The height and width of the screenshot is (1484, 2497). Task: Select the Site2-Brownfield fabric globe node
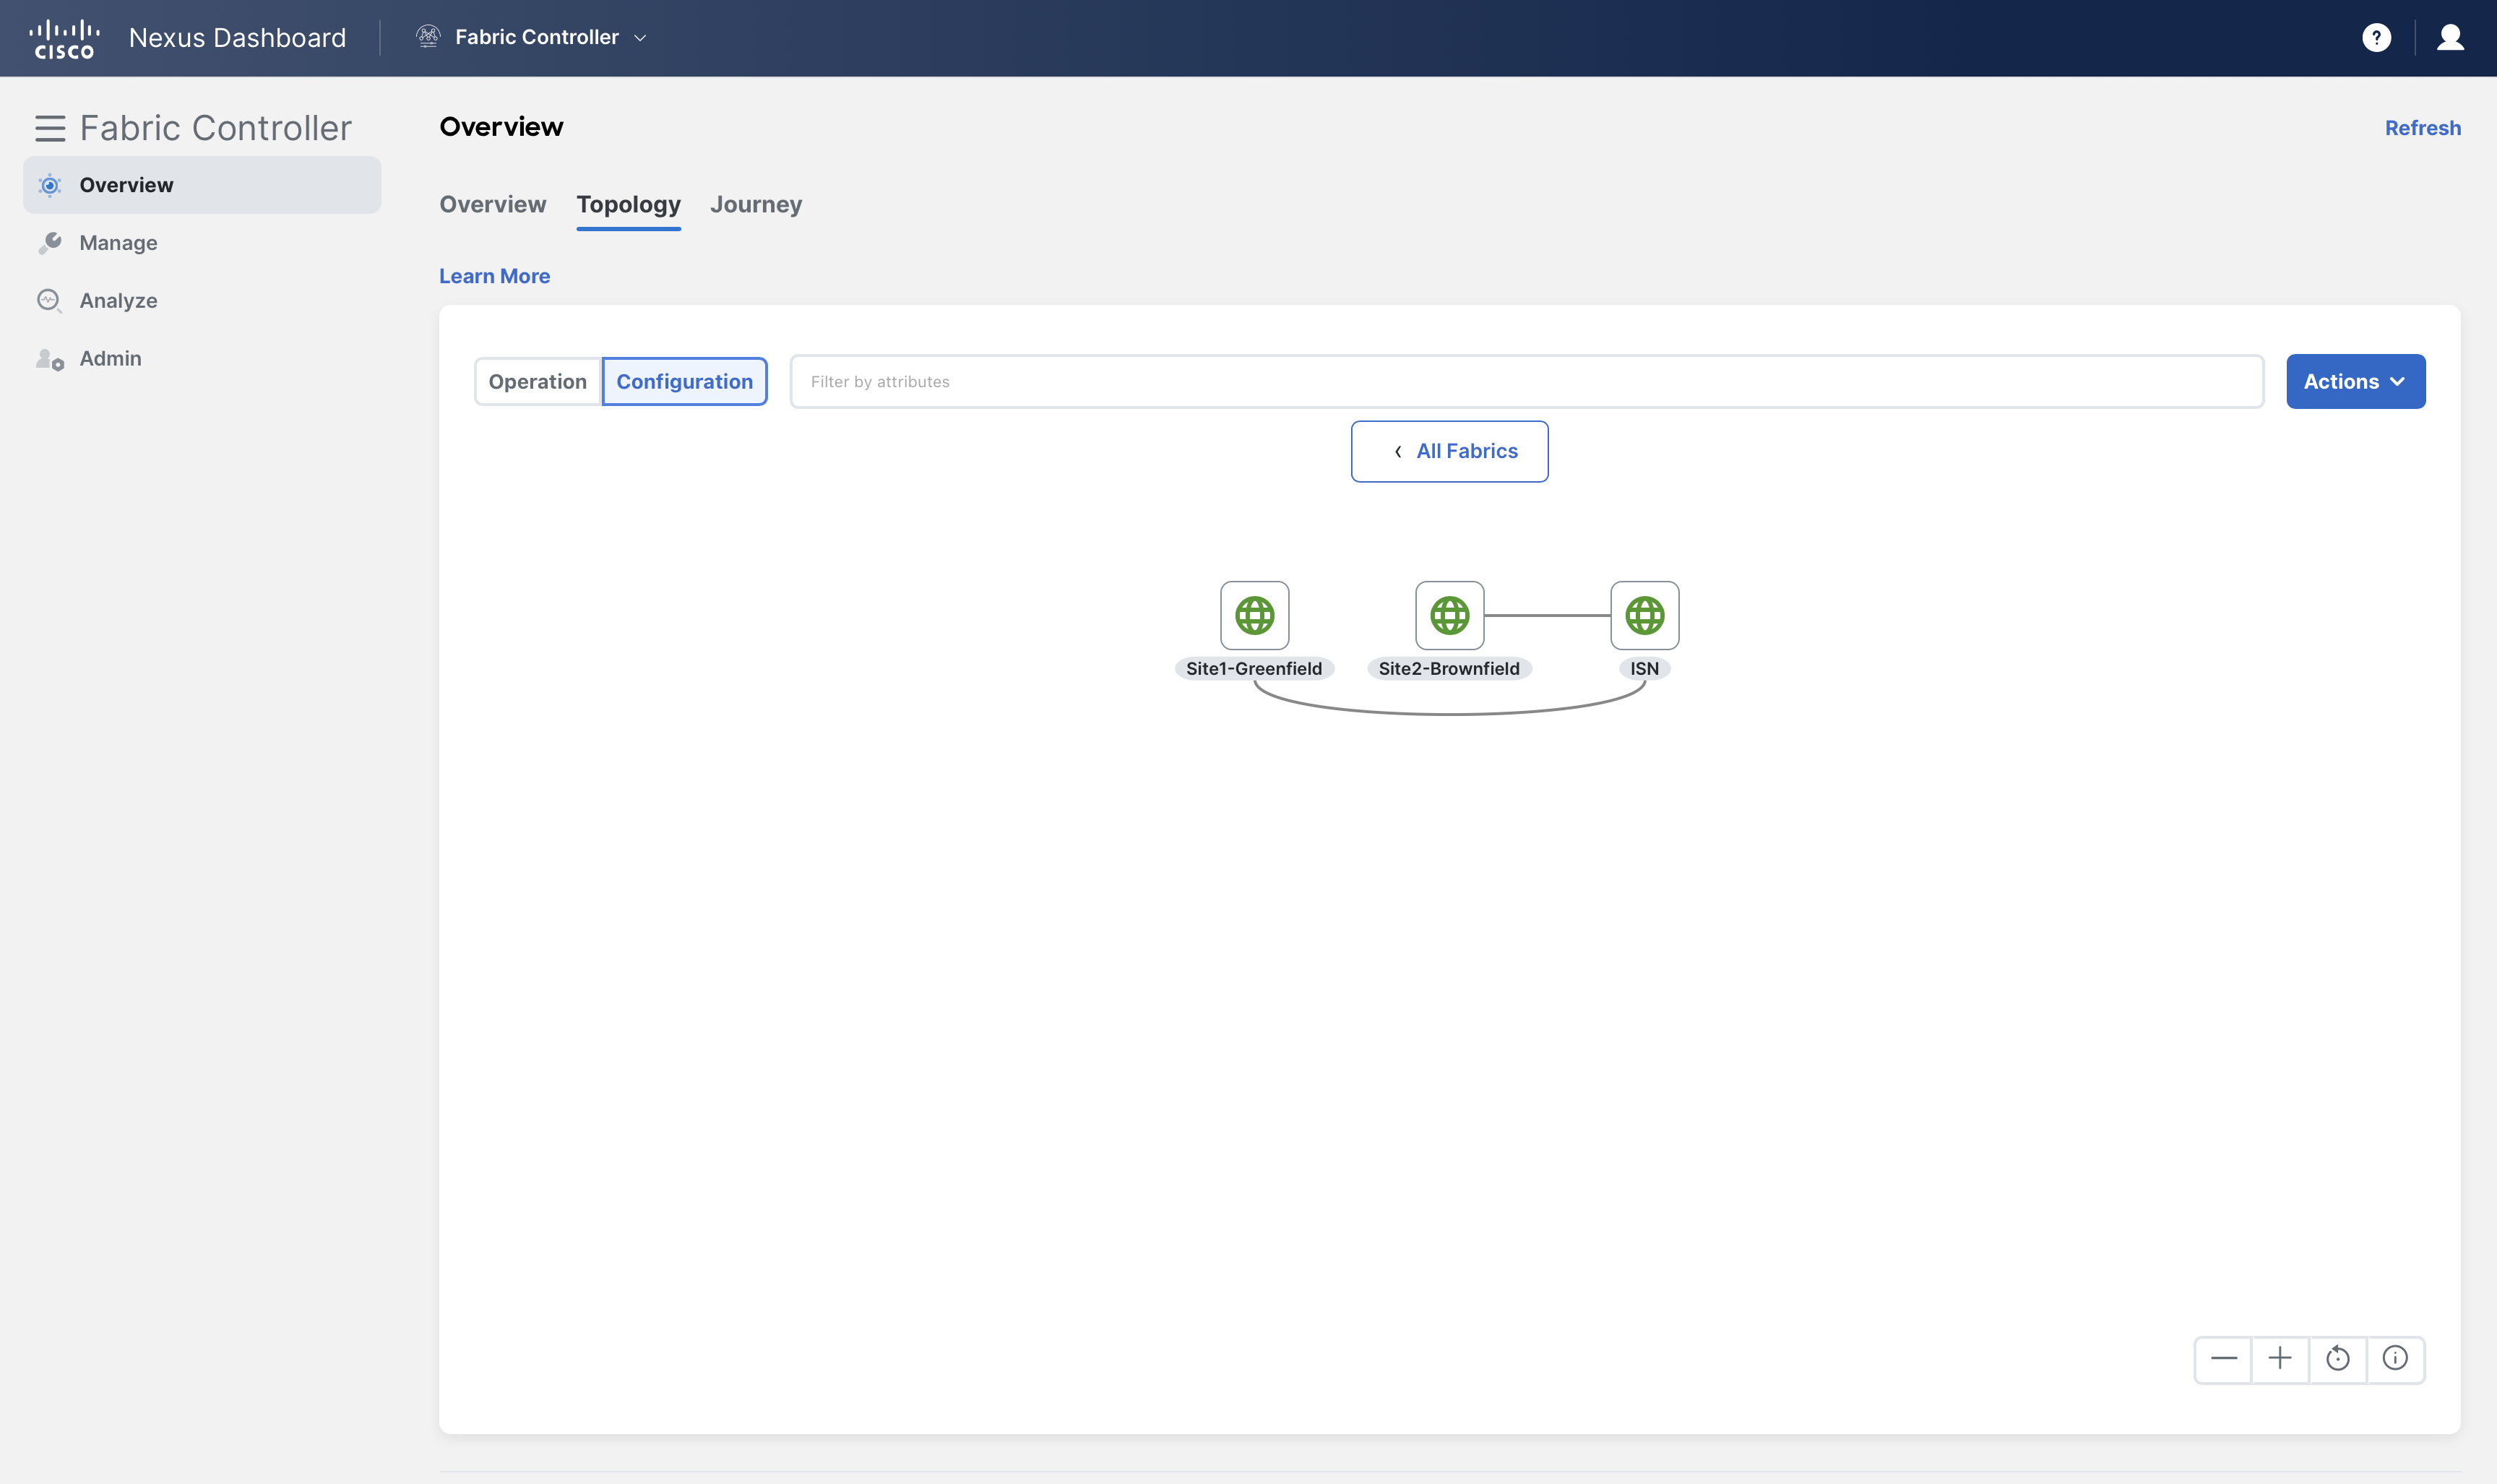pyautogui.click(x=1449, y=615)
